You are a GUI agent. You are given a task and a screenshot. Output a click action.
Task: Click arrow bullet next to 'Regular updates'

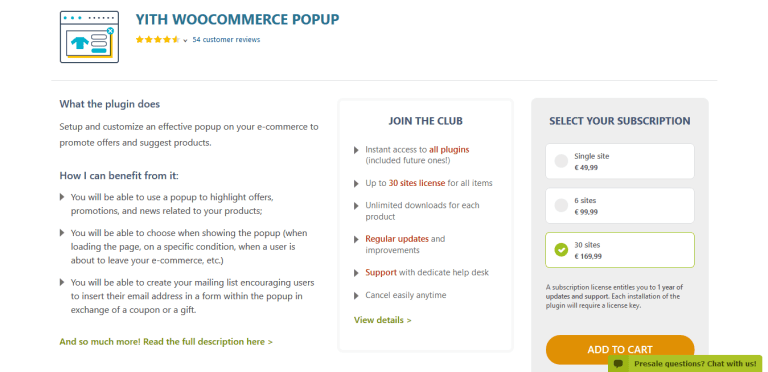(356, 239)
